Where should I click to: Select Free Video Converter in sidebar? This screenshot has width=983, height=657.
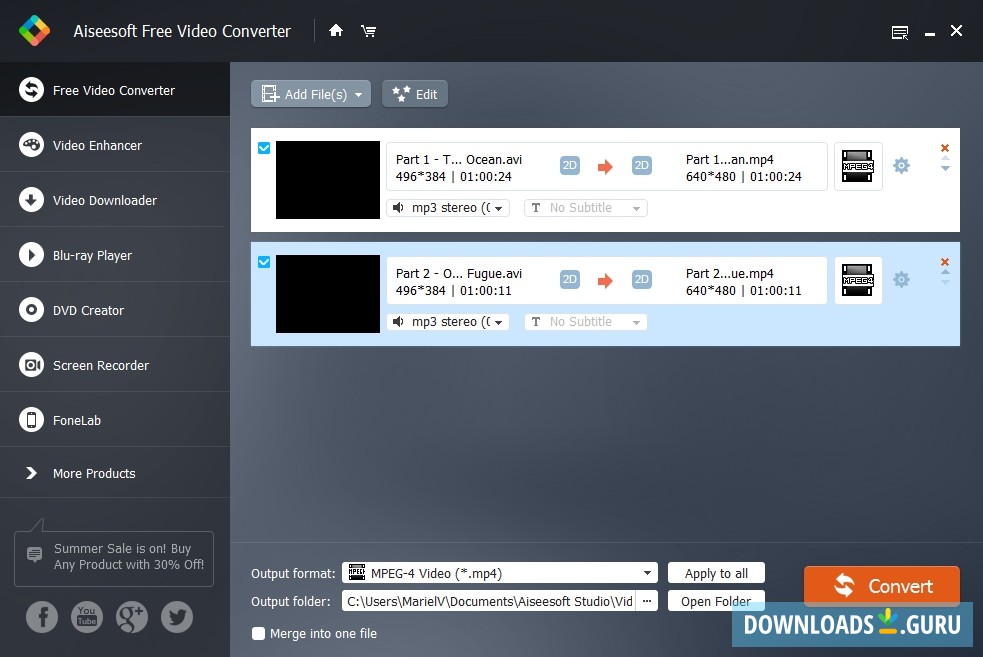coord(115,90)
